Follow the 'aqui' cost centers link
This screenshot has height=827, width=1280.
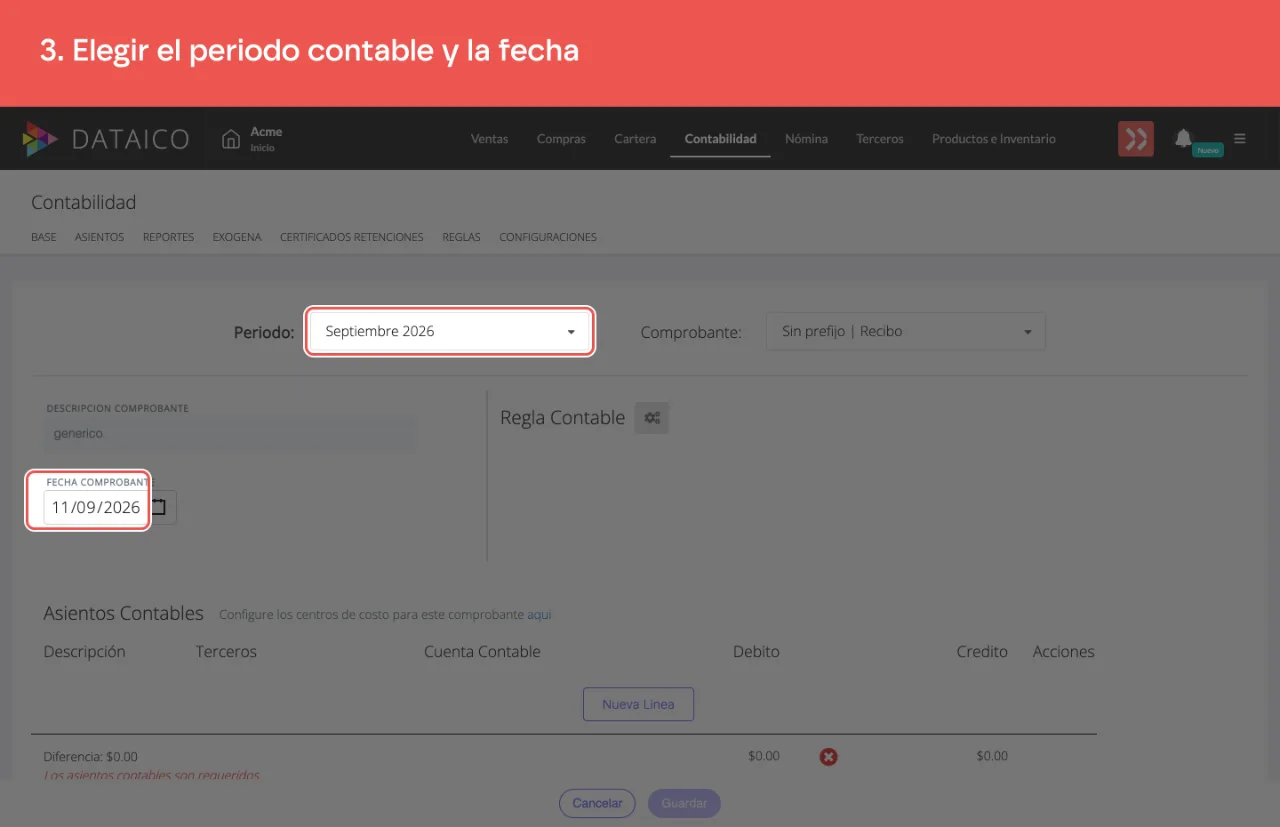[539, 615]
